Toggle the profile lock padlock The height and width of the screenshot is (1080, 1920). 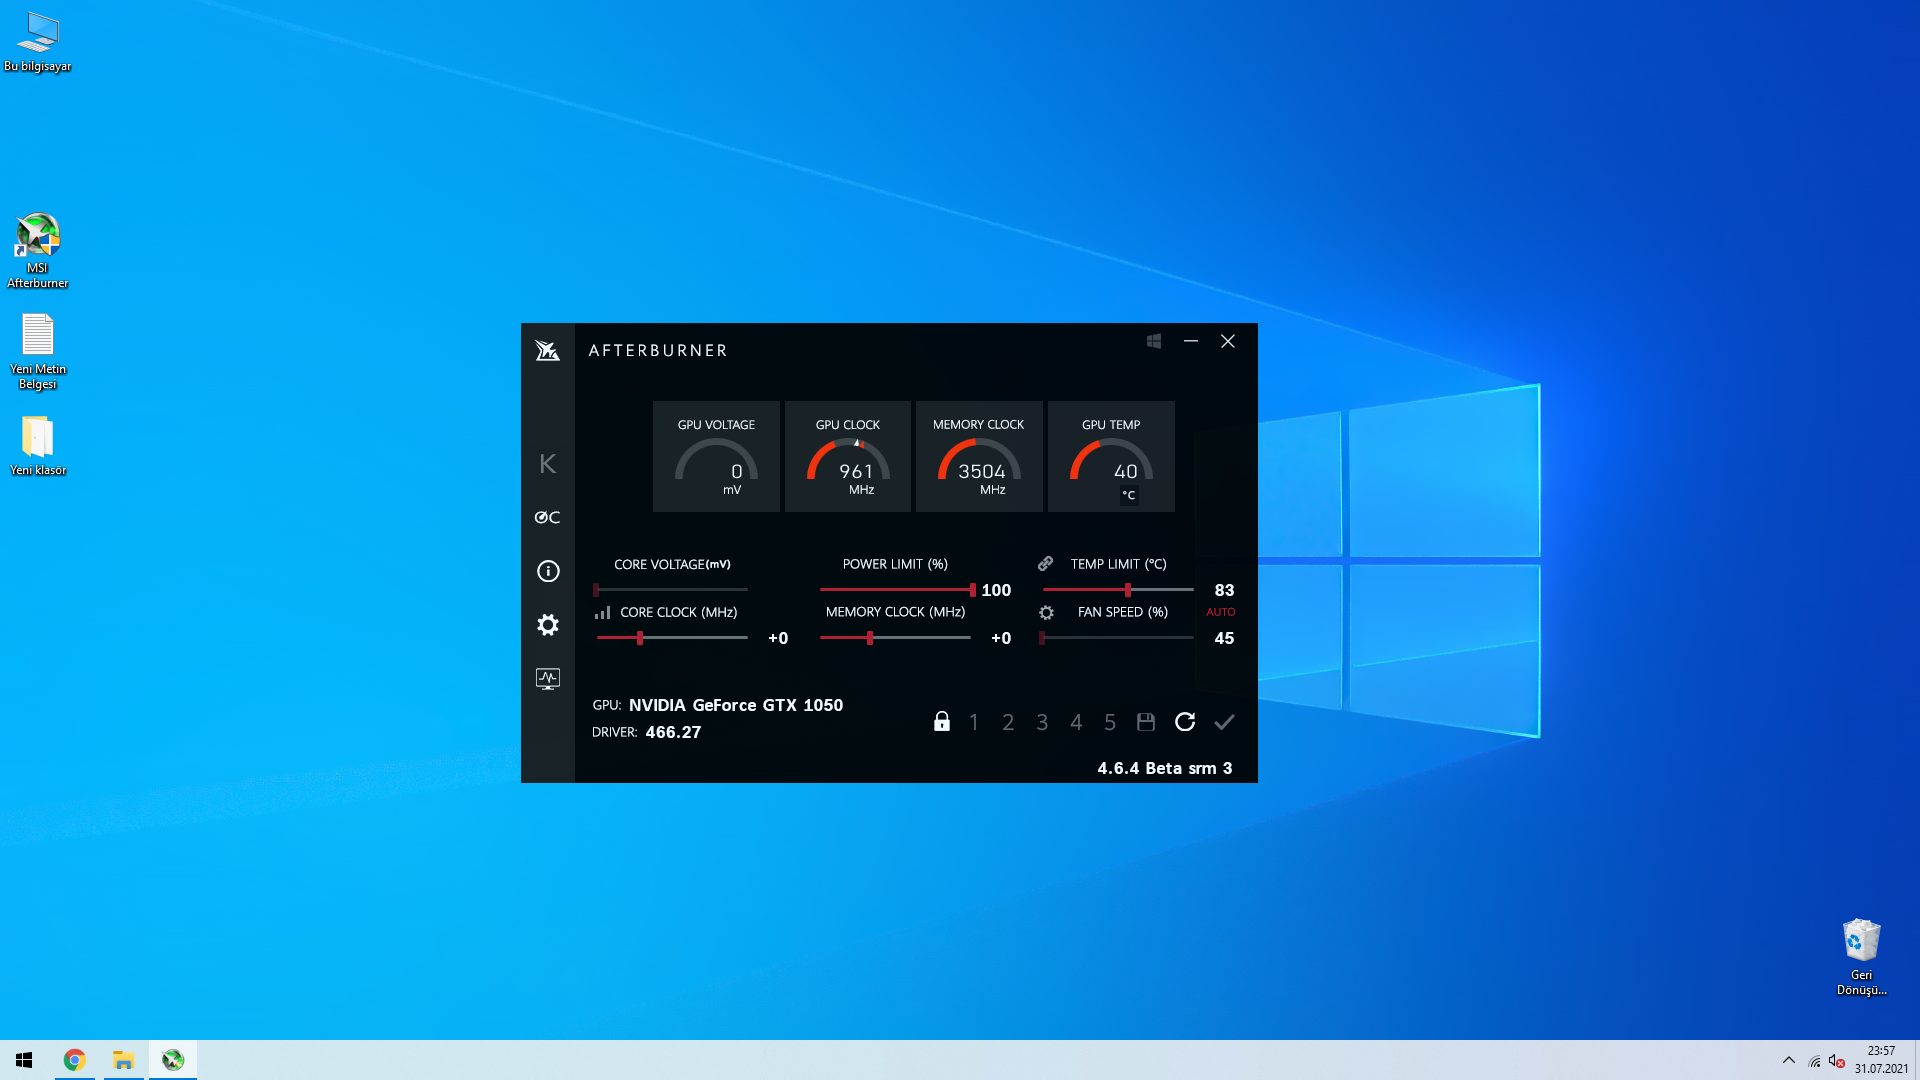point(941,722)
